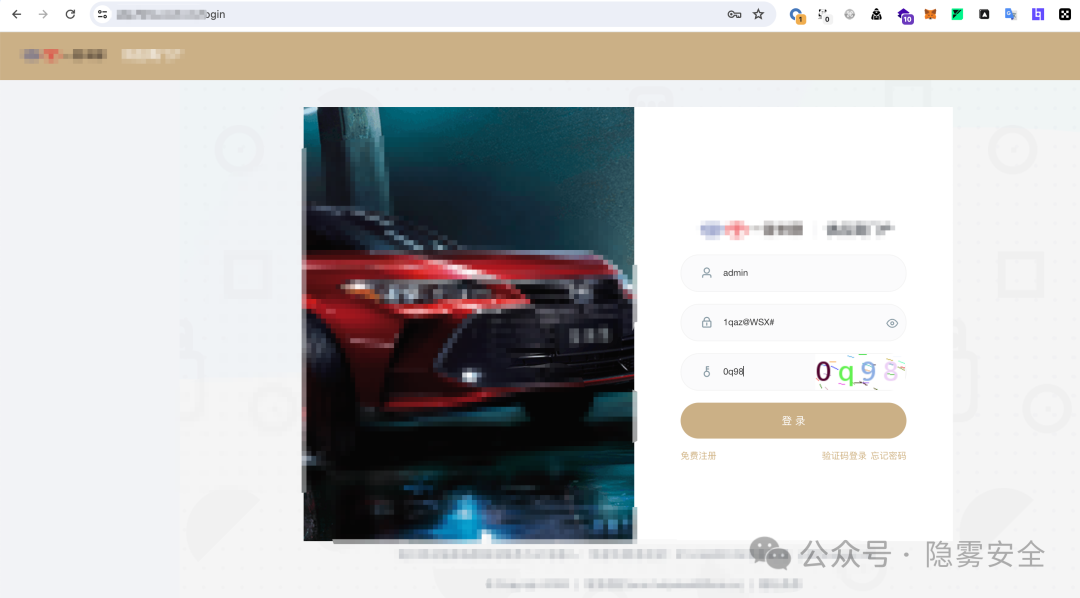This screenshot has height=598, width=1080.
Task: Click the lock icon in password field
Action: pyautogui.click(x=707, y=322)
